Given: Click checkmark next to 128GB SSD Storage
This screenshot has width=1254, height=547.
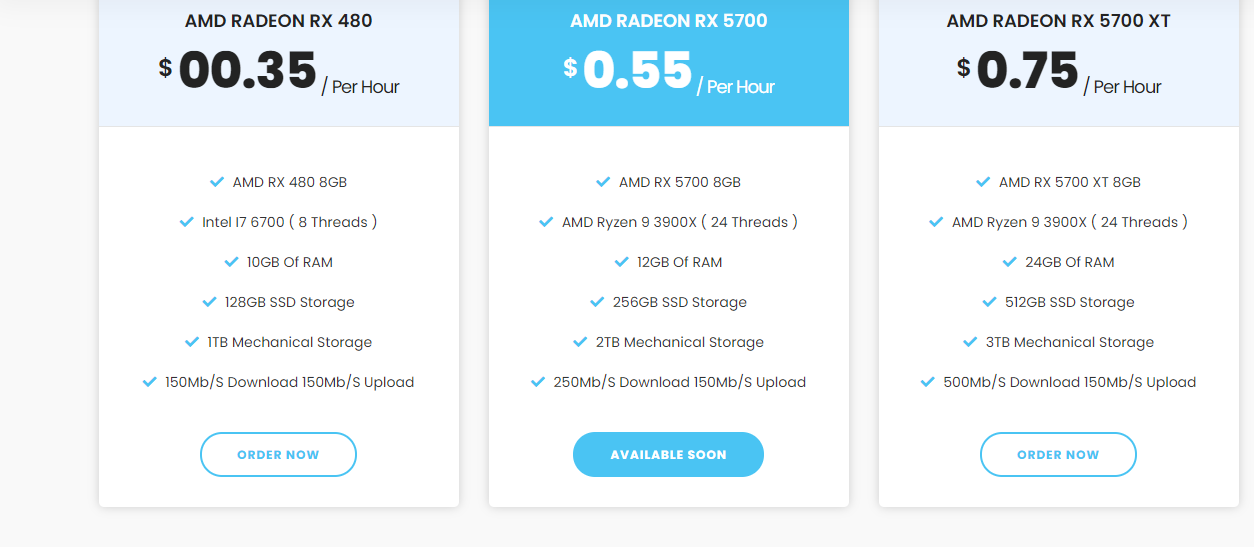Looking at the screenshot, I should 209,302.
